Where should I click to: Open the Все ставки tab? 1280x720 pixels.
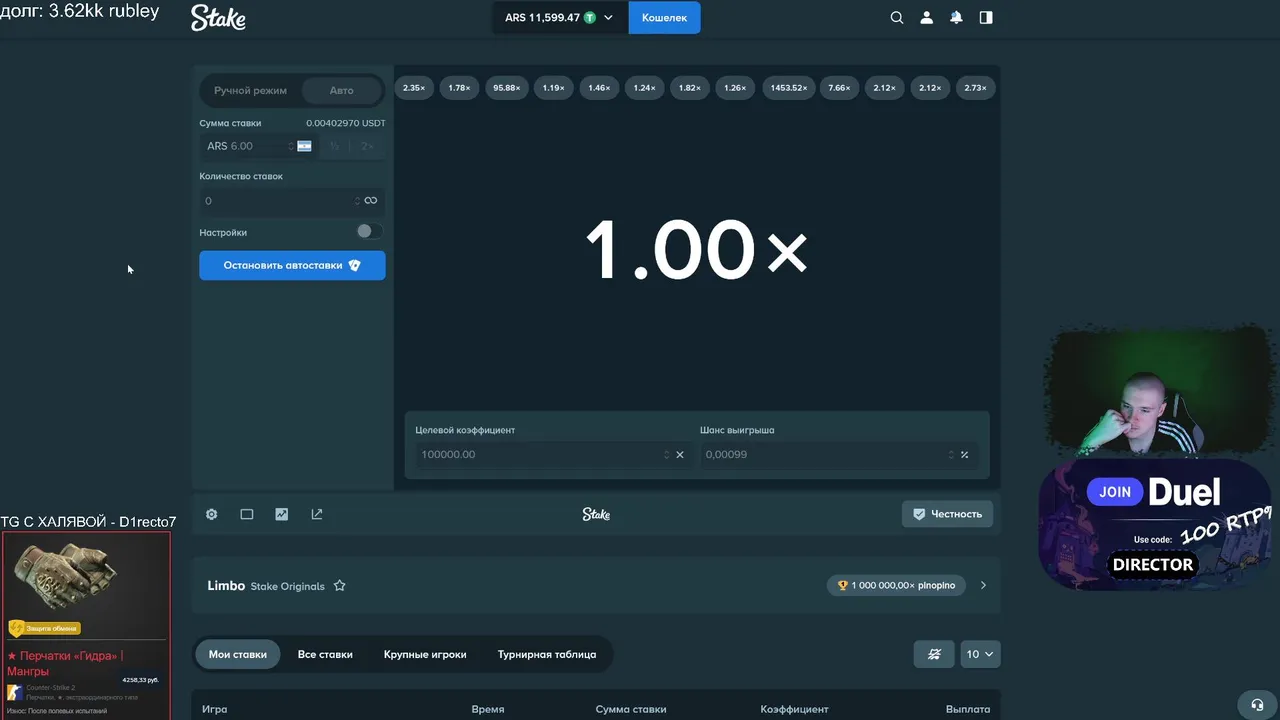(x=325, y=654)
